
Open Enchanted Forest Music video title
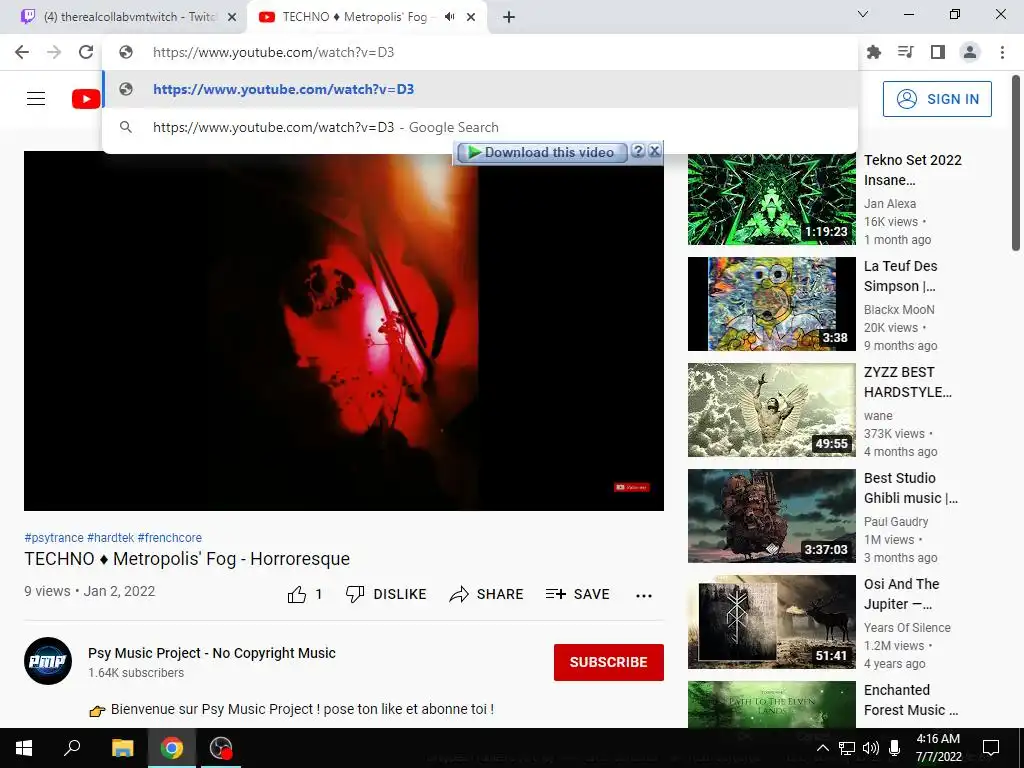pyautogui.click(x=911, y=700)
